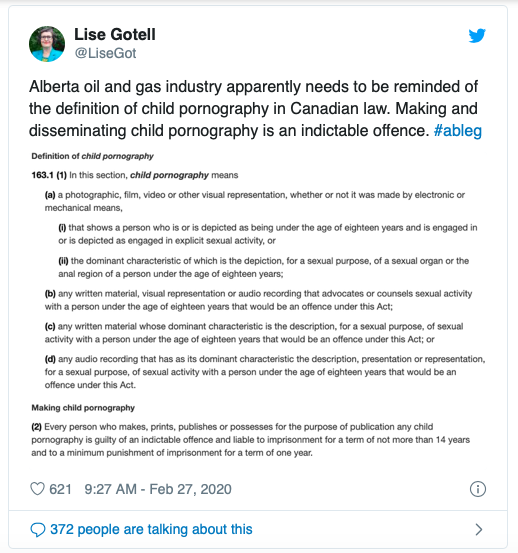Click the 621 likes count
Image resolution: width=518 pixels, height=553 pixels.
pos(60,489)
